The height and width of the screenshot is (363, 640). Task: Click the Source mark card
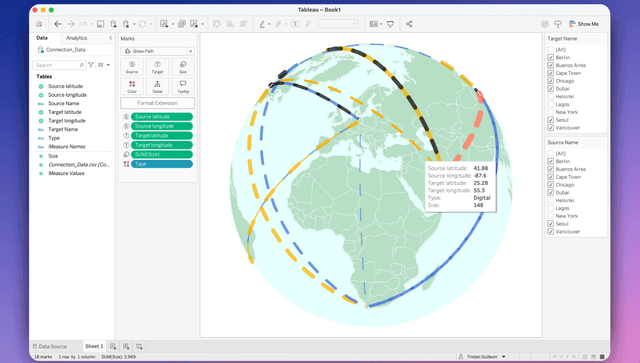coord(132,67)
